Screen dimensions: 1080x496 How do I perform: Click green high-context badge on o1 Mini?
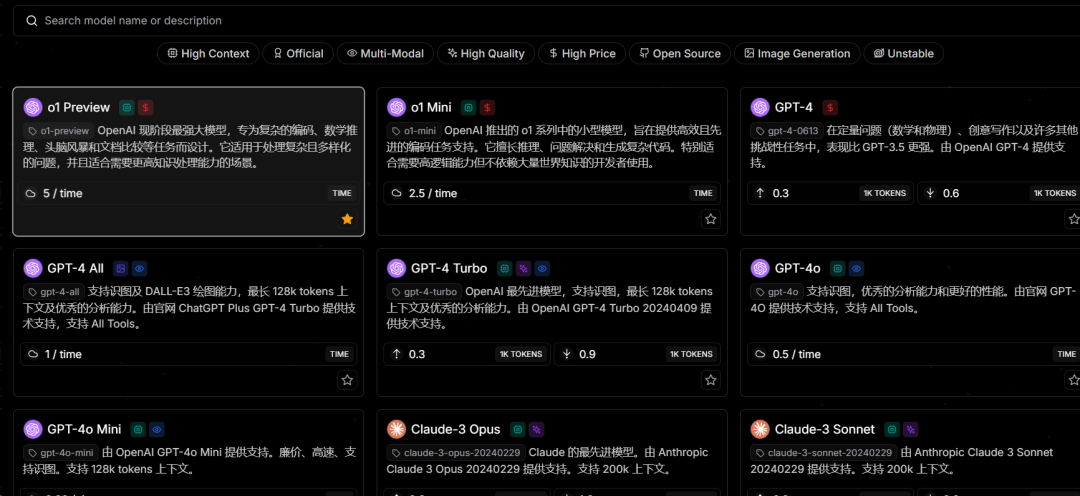coord(468,107)
